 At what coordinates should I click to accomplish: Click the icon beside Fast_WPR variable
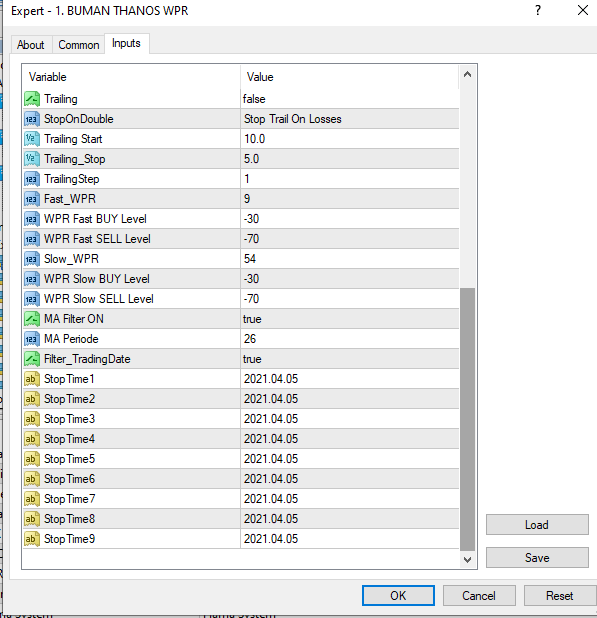[32, 199]
